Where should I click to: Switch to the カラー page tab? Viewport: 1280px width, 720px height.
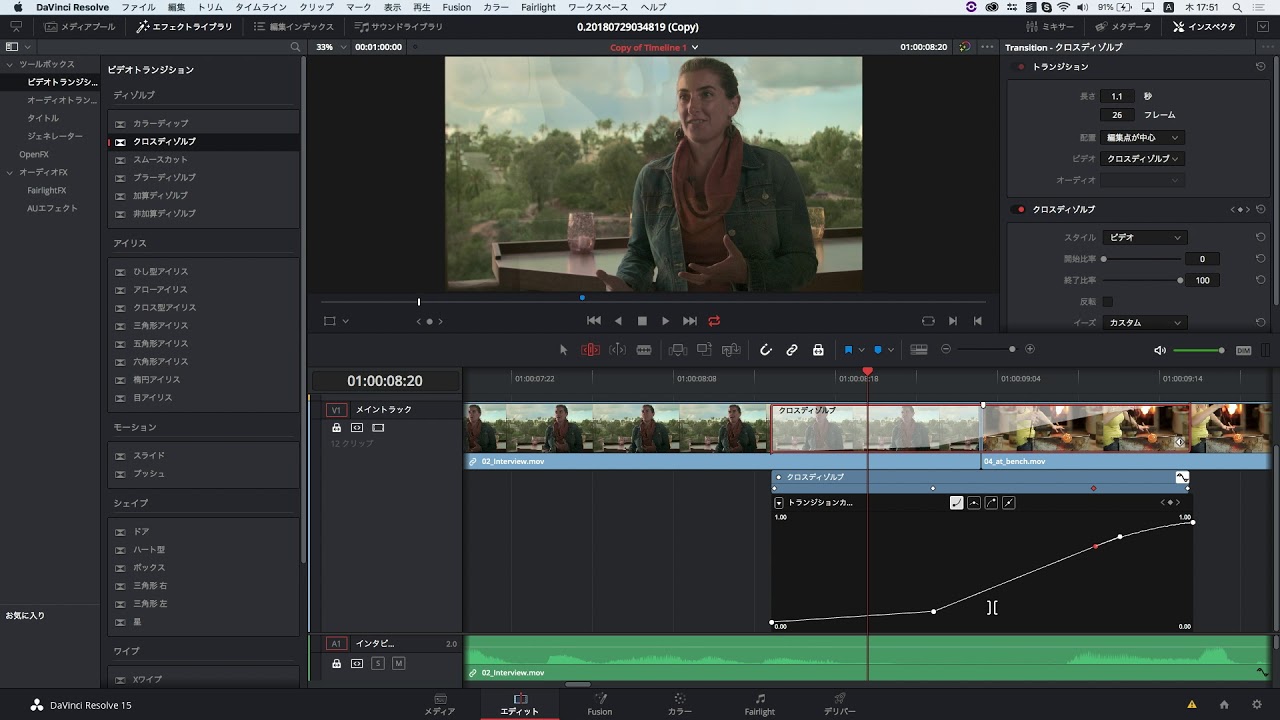(x=679, y=704)
